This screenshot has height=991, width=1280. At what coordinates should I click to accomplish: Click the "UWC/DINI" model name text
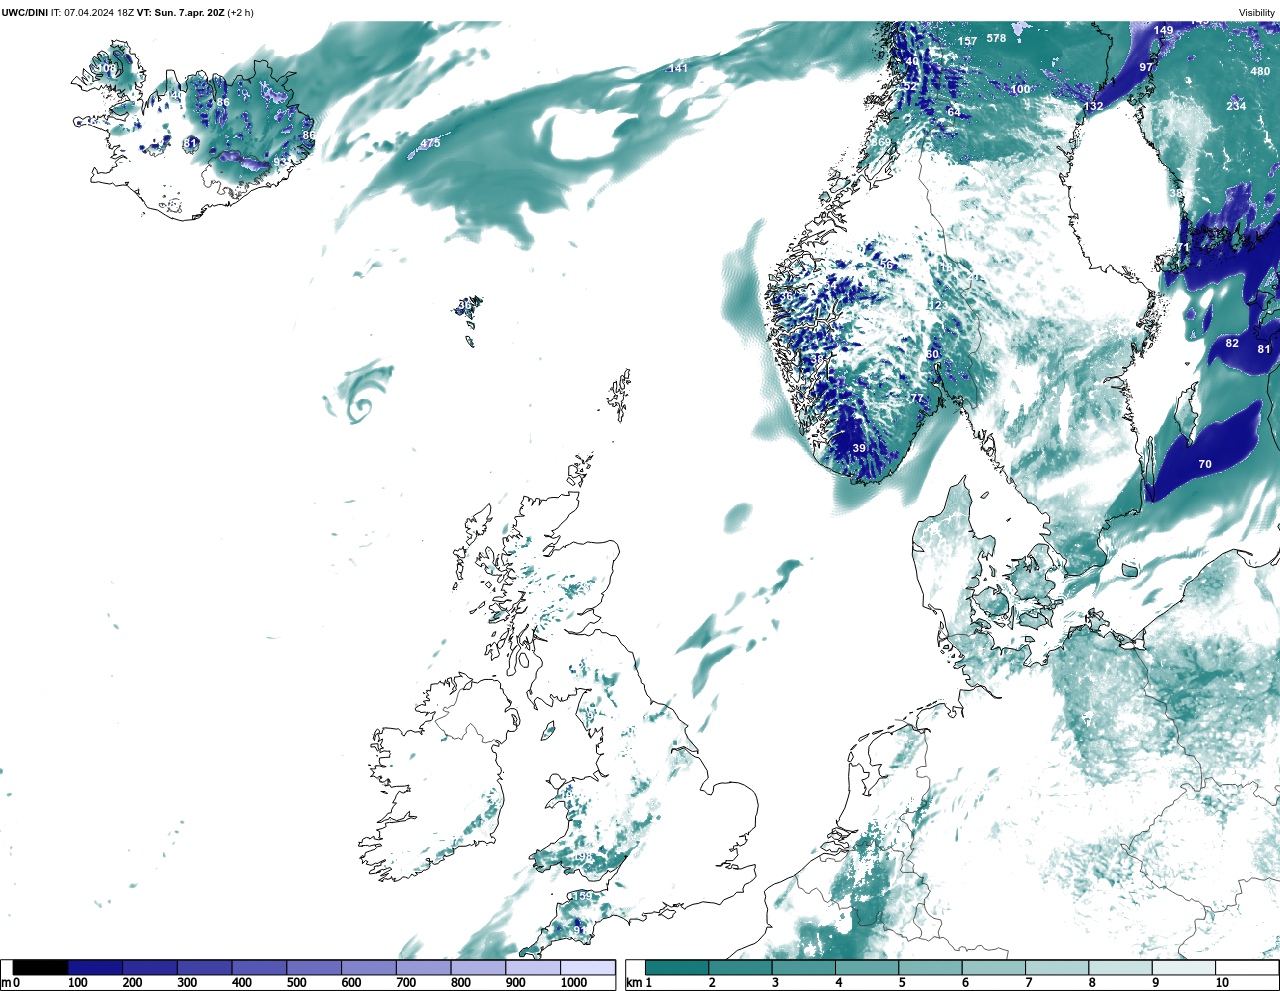pos(24,13)
